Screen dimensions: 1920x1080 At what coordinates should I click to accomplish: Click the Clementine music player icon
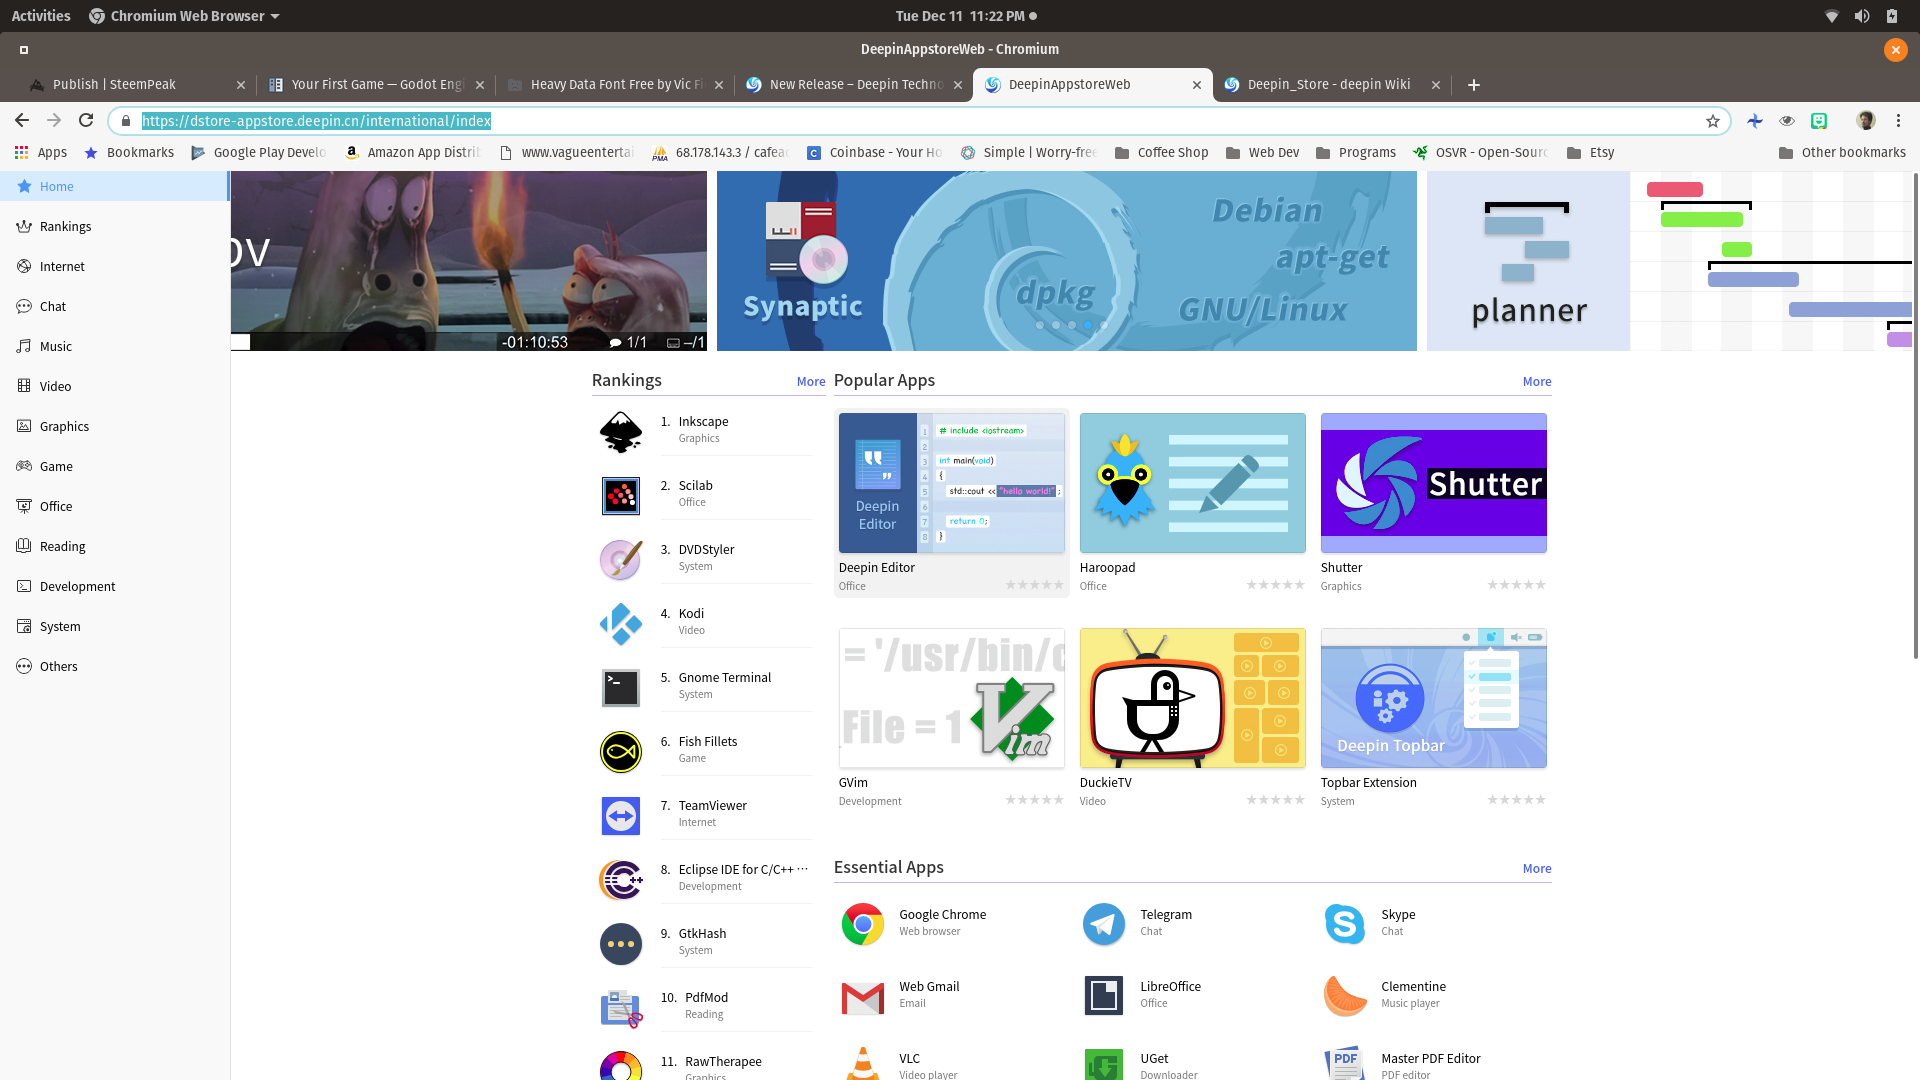(1344, 996)
